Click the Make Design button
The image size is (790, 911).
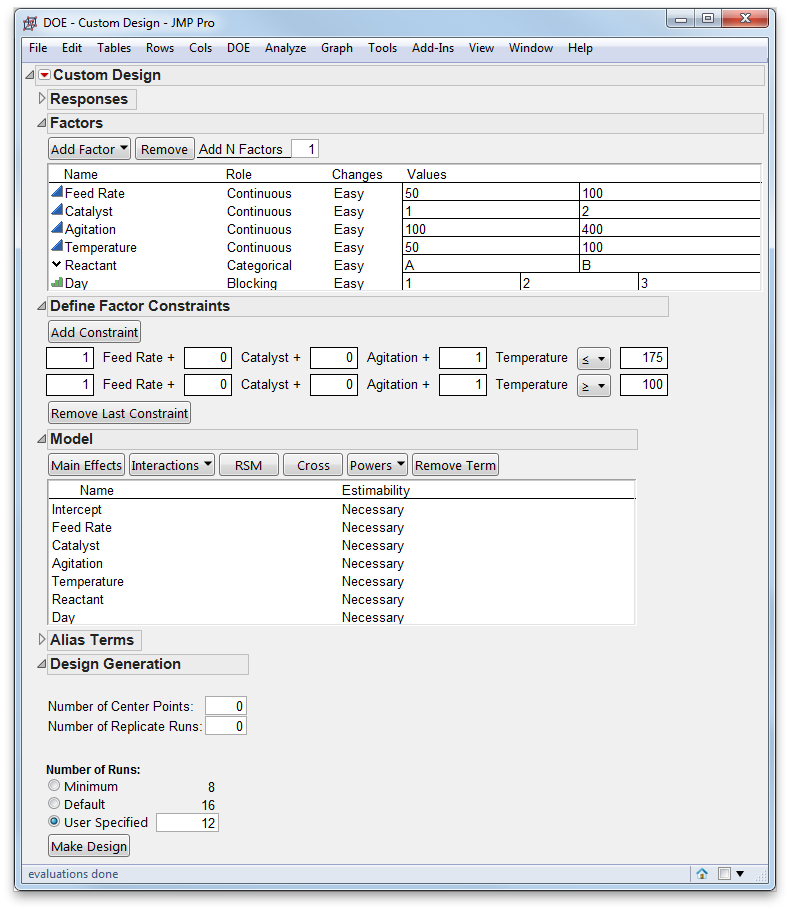tap(89, 846)
